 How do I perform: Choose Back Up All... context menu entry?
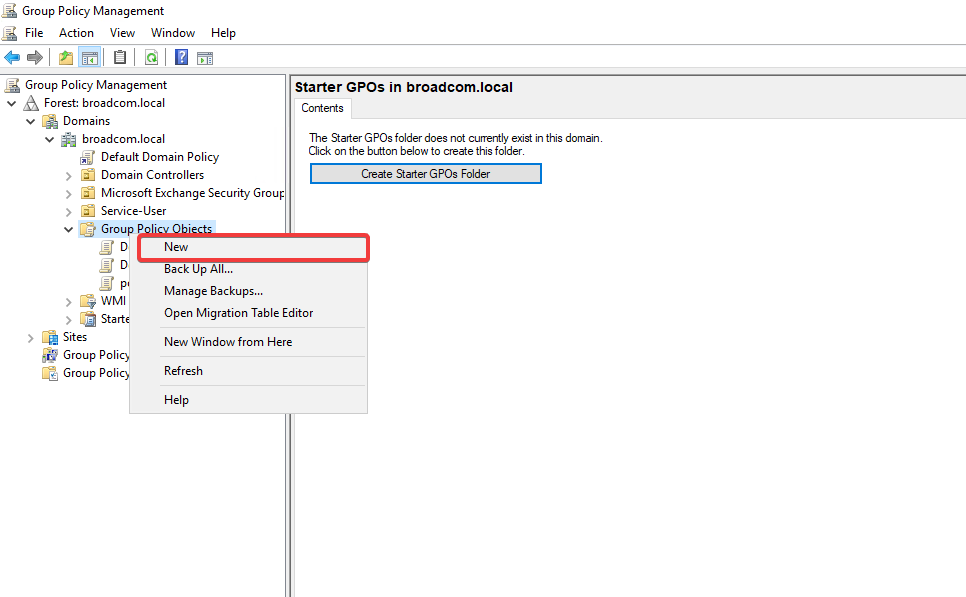click(x=198, y=269)
